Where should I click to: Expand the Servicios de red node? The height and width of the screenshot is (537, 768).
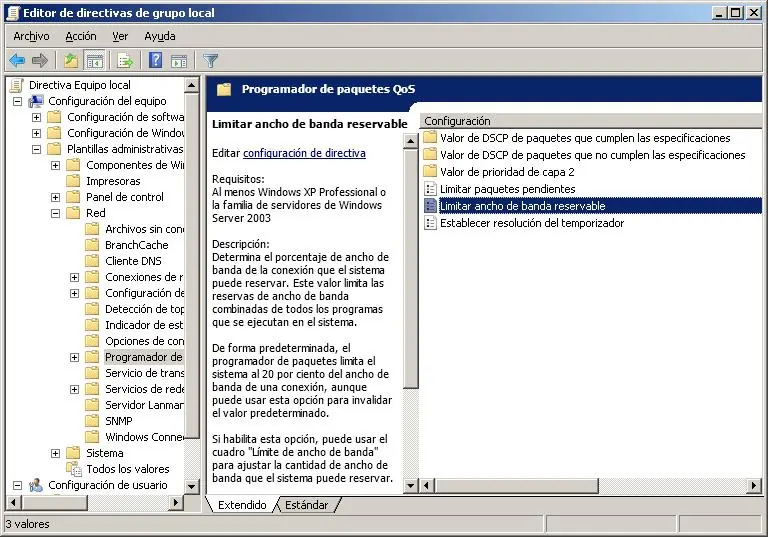(x=74, y=390)
